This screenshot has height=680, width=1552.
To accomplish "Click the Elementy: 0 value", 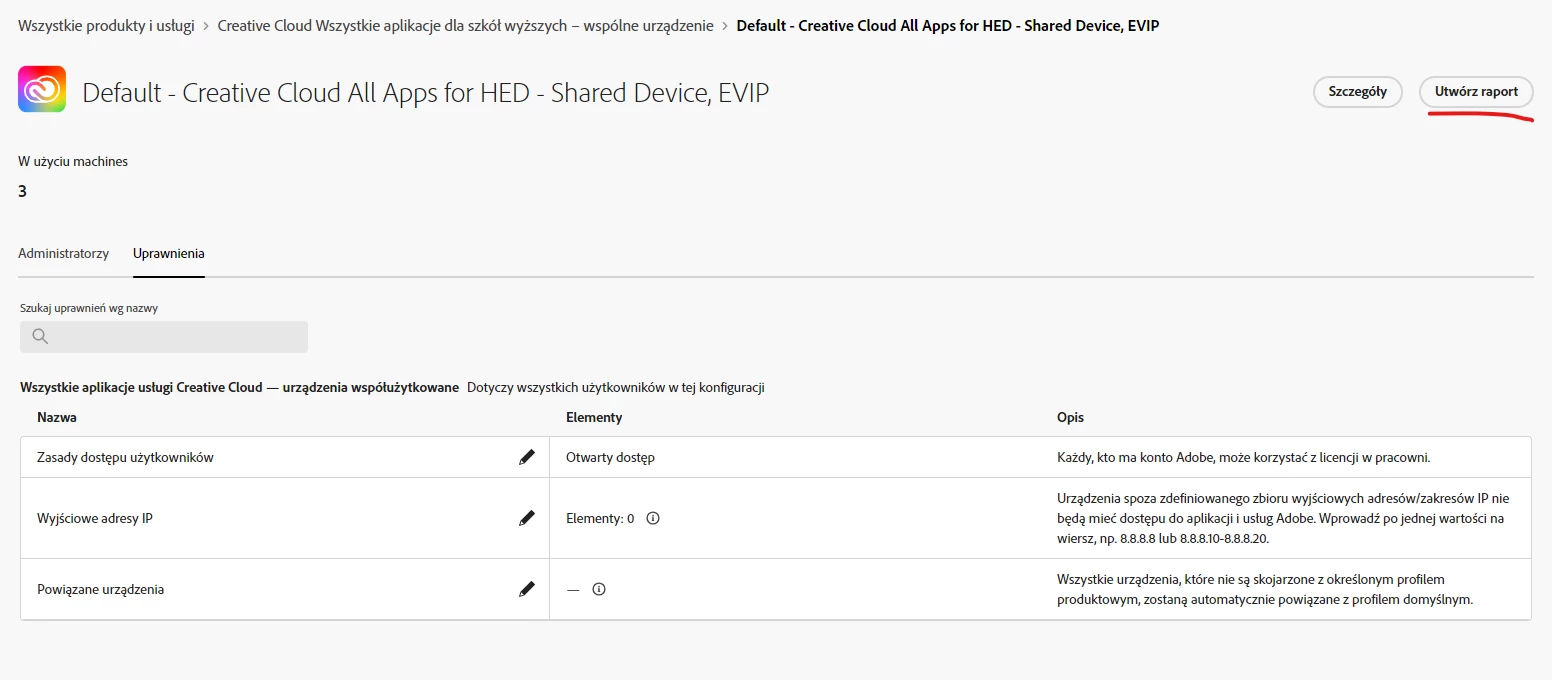I will (600, 518).
